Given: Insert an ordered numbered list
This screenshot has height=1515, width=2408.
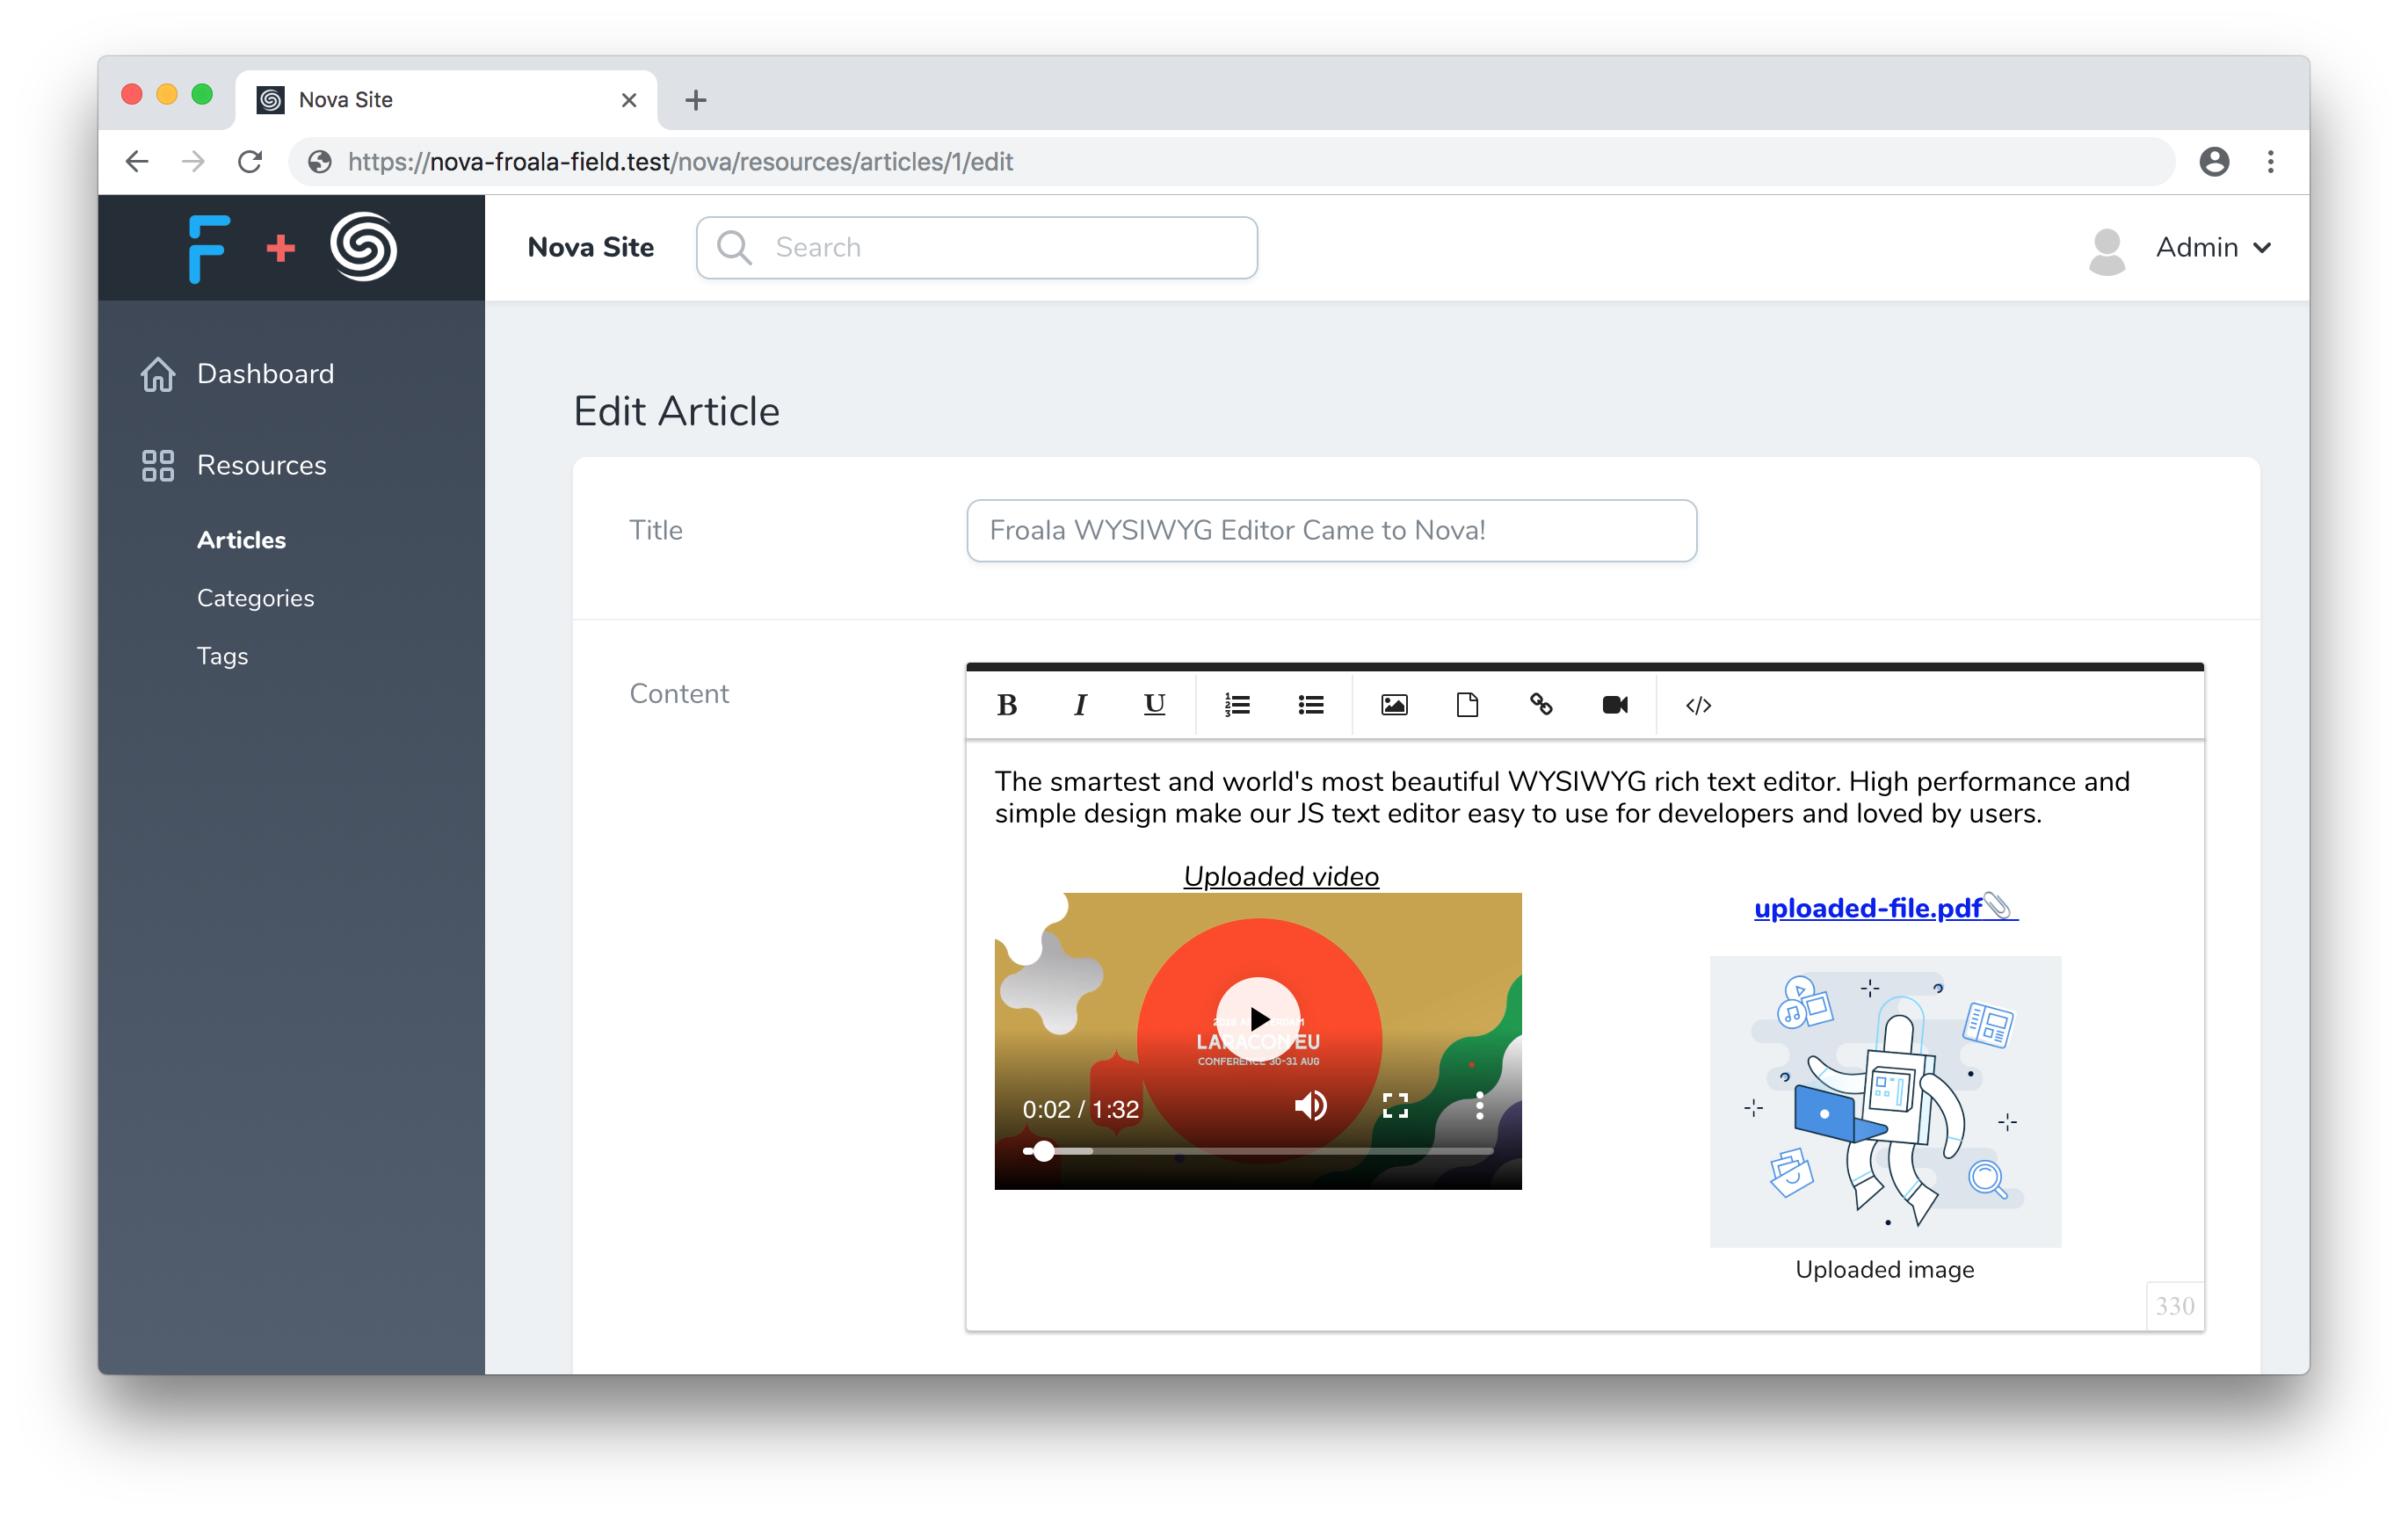Looking at the screenshot, I should click(1237, 705).
